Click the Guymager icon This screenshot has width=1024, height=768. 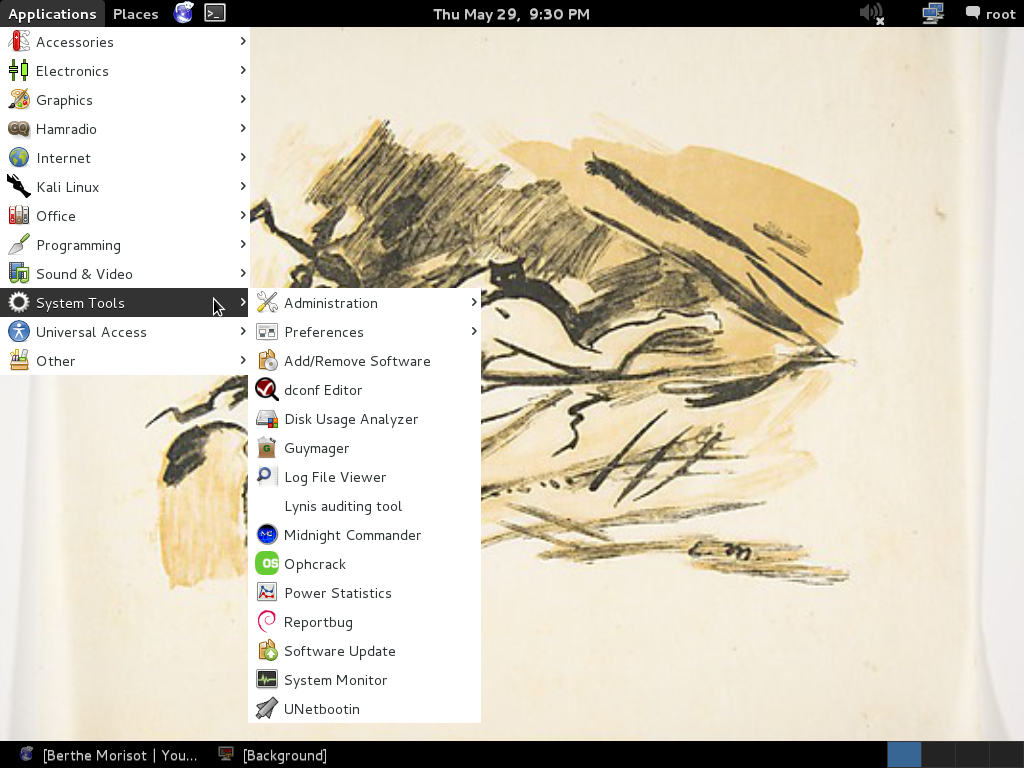pyautogui.click(x=267, y=448)
